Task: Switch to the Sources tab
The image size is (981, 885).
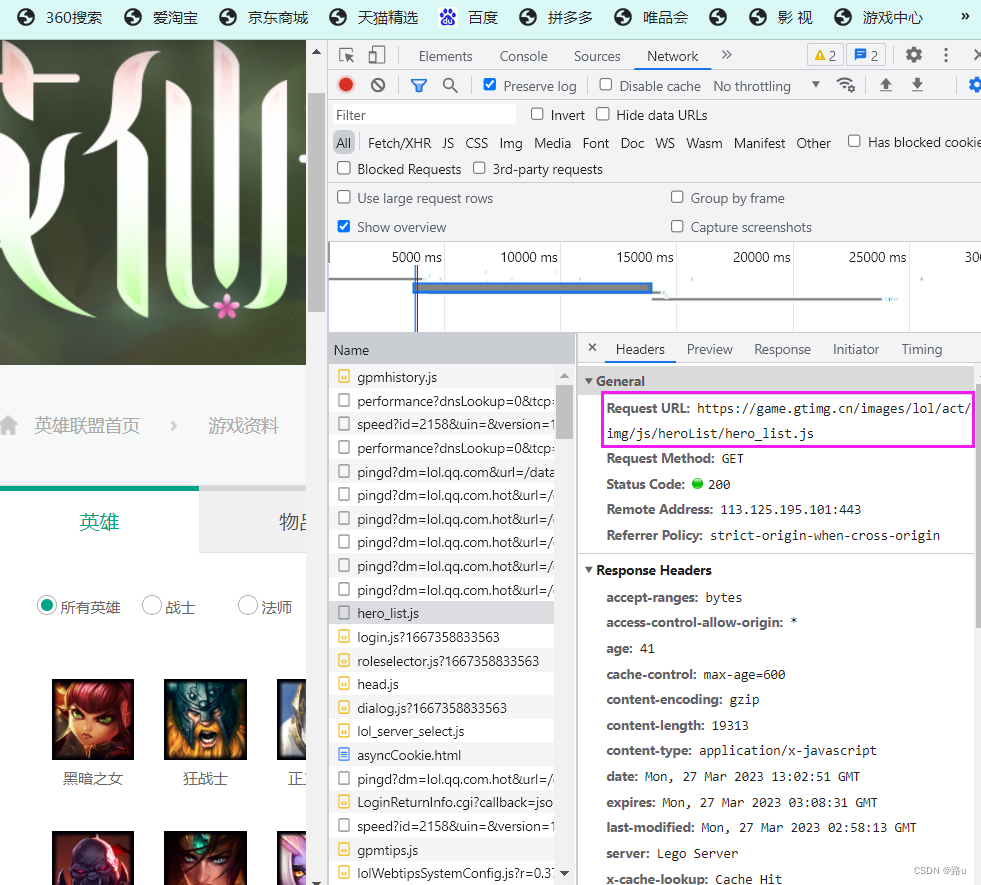Action: (x=597, y=56)
